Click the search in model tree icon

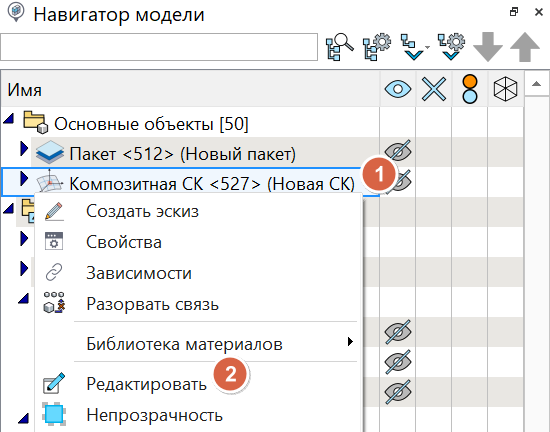[340, 47]
